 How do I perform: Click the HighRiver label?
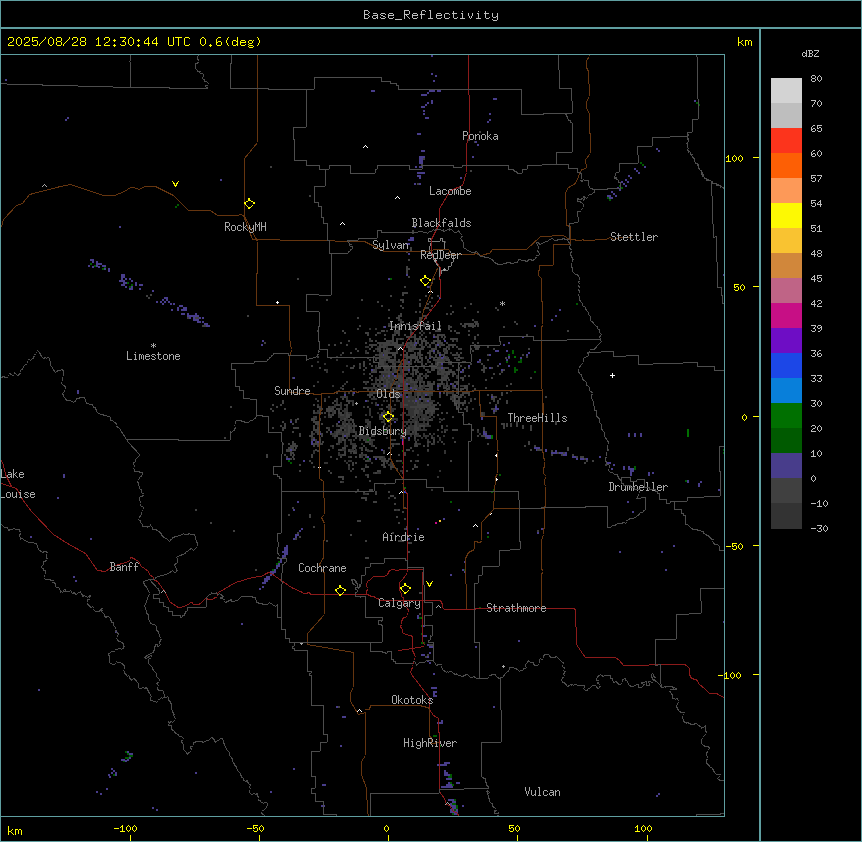pyautogui.click(x=430, y=743)
